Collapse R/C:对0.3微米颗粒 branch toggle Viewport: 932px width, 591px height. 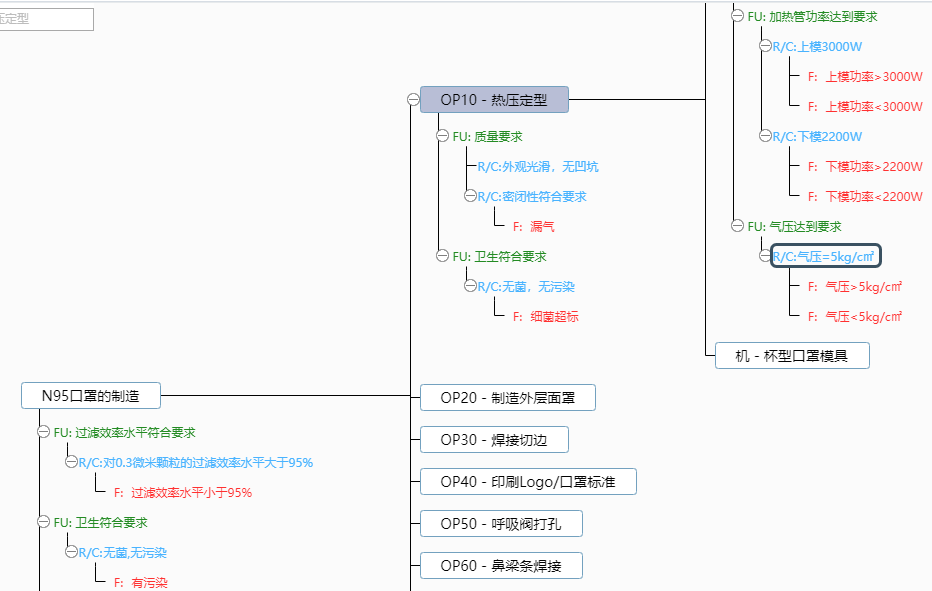tap(71, 462)
